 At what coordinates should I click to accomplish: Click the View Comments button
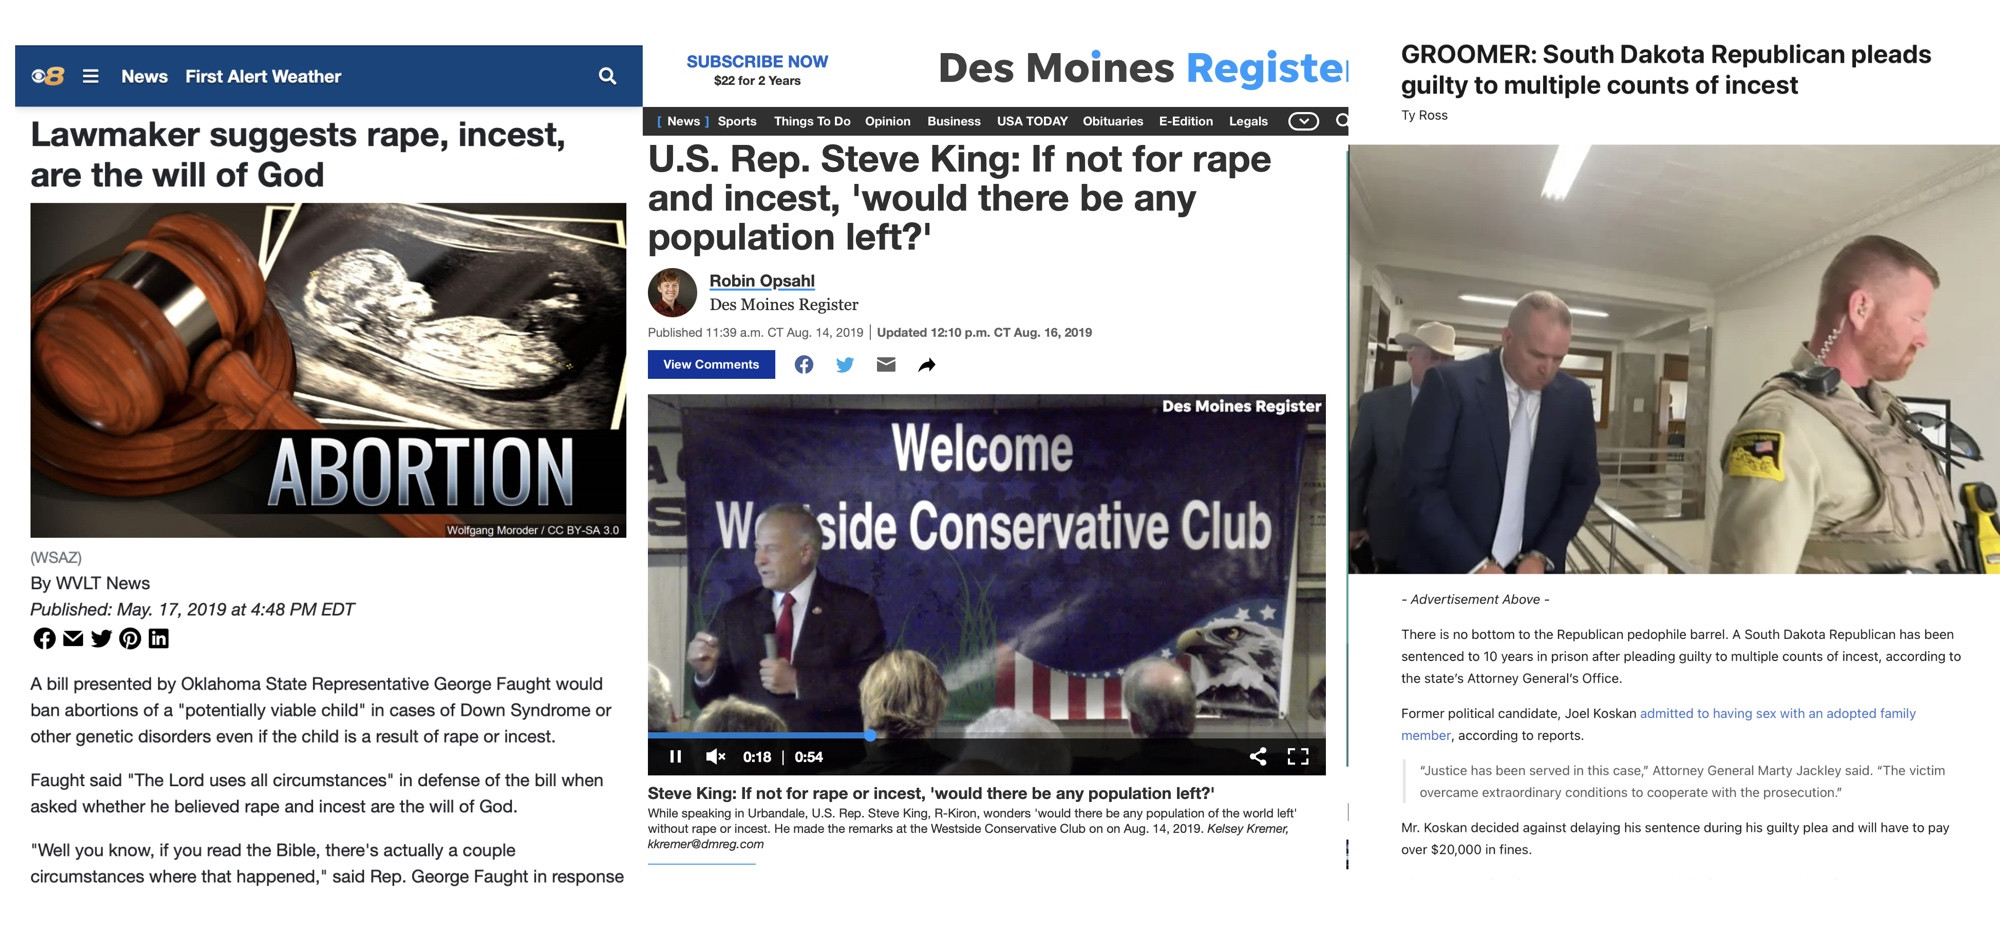click(711, 364)
